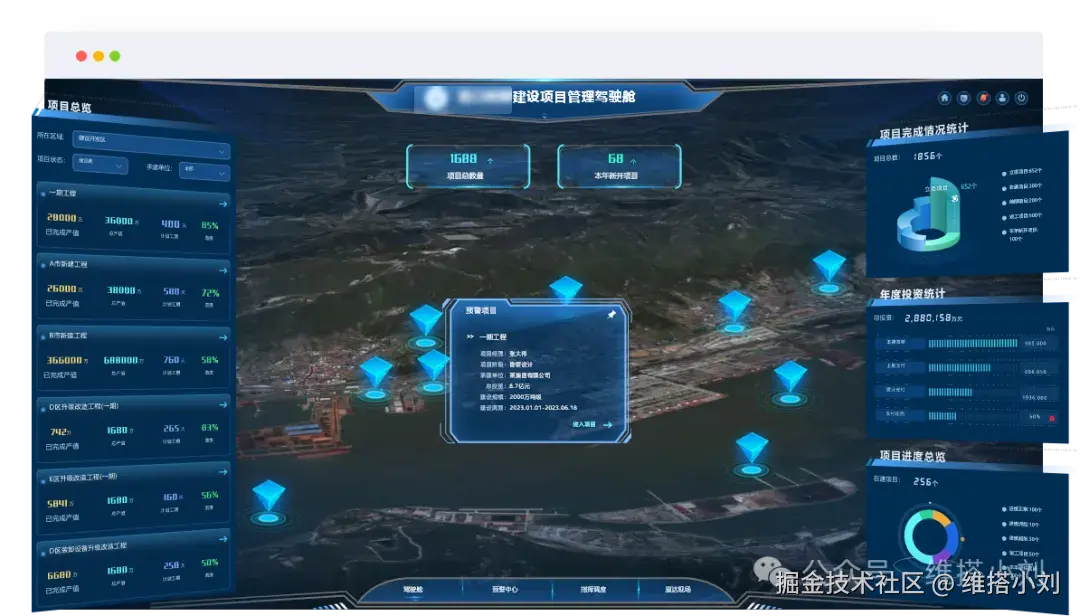Select lone map marker near 项目总览 panel bottom
The image size is (1080, 616).
point(268,502)
